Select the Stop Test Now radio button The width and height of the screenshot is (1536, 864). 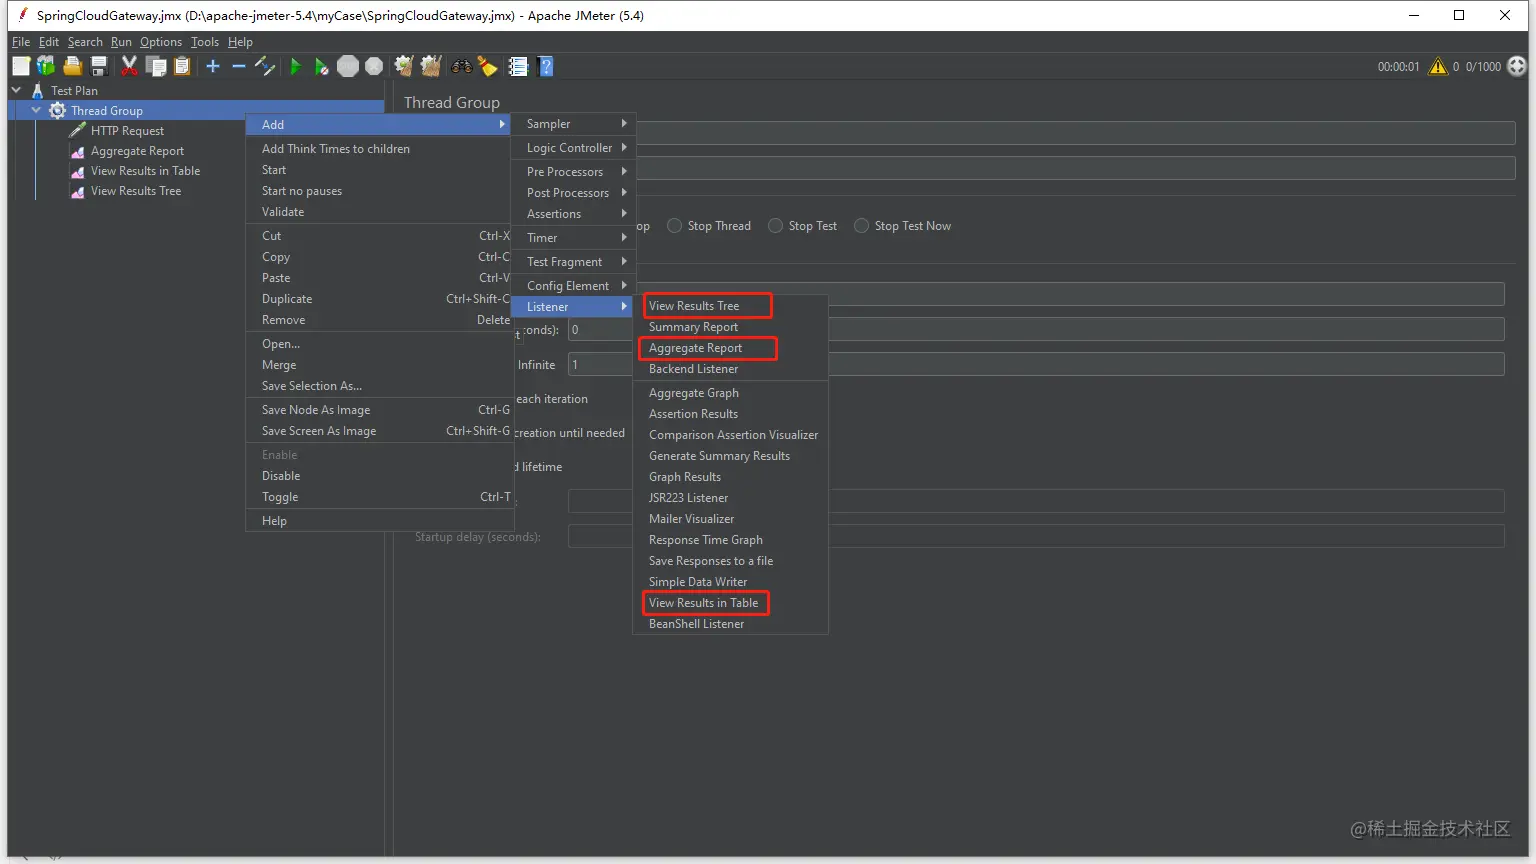[861, 226]
